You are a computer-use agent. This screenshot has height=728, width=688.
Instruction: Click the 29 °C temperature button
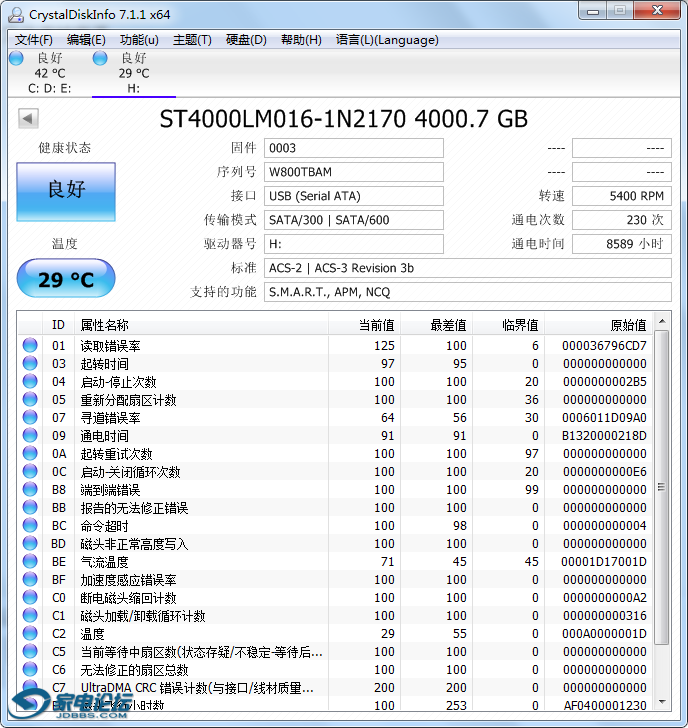66,279
